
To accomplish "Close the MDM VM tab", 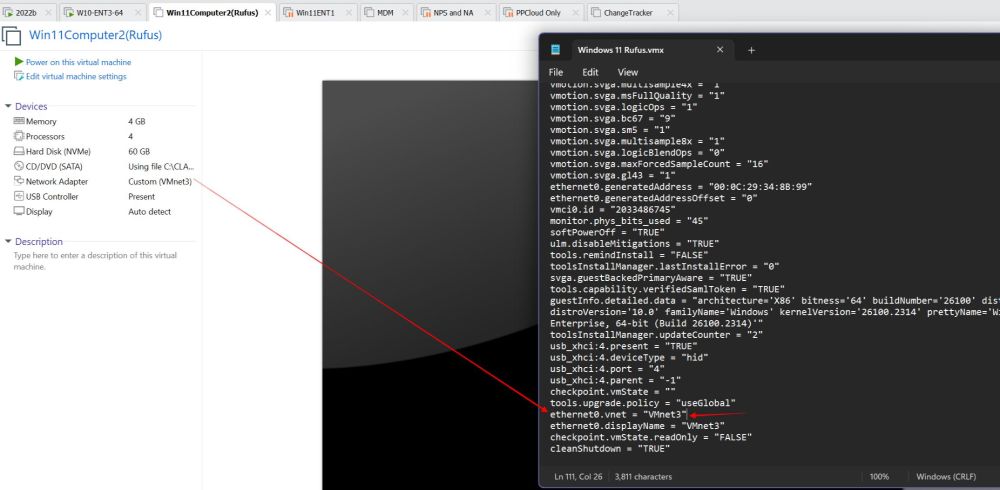I will tap(406, 13).
